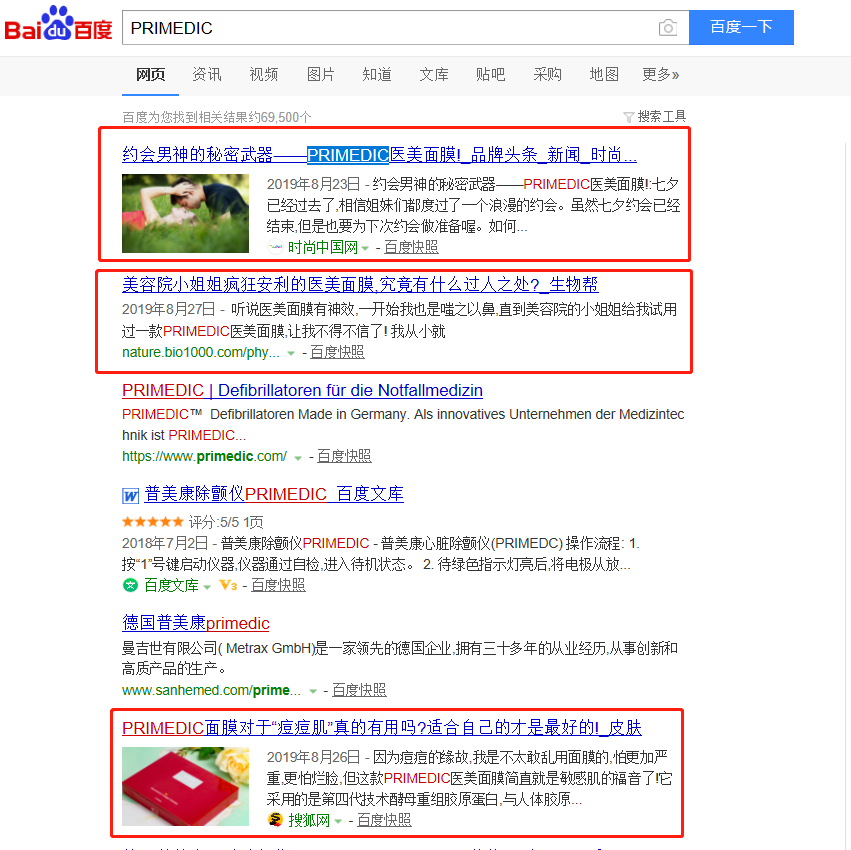Click the search input containing PRIMEDIC
Viewport: 851px width, 850px height.
pos(388,28)
